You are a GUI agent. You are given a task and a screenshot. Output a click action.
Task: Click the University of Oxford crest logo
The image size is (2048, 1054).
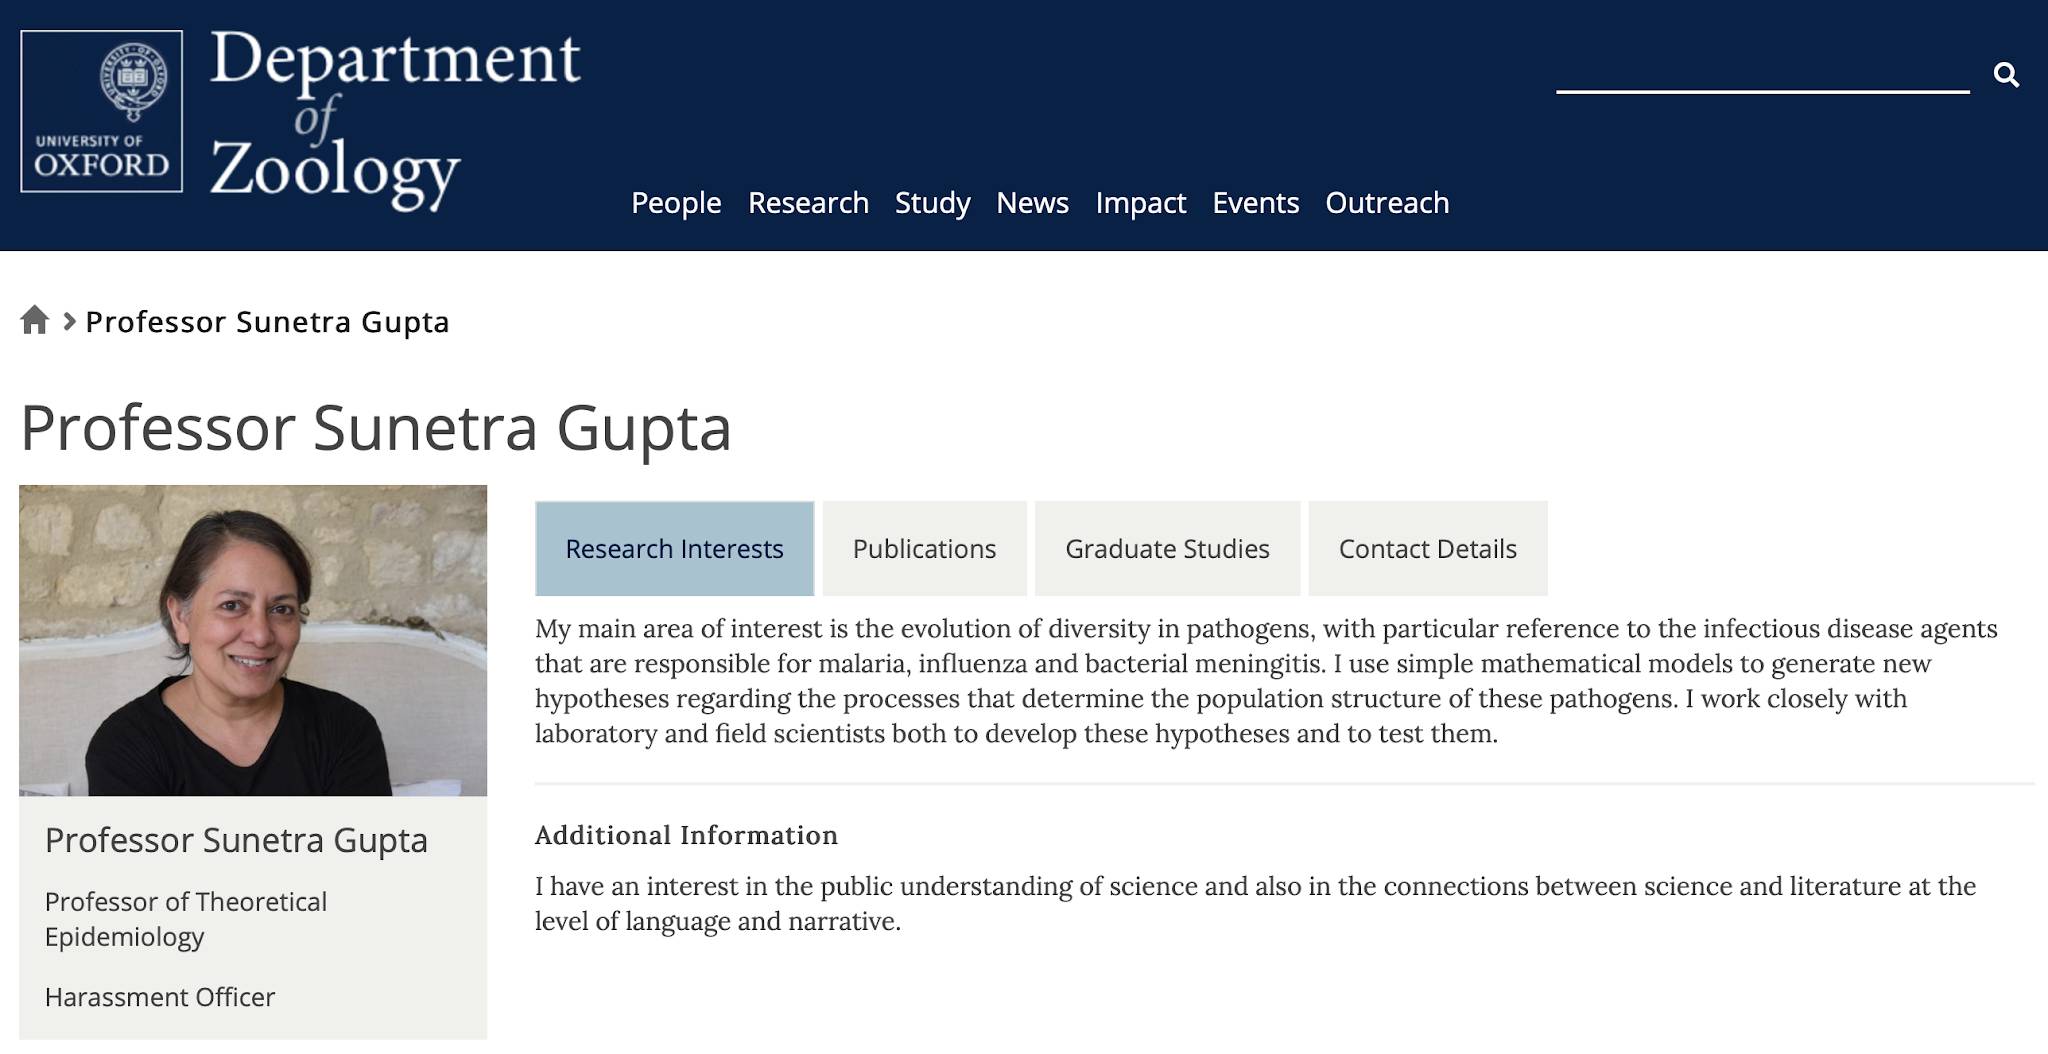tap(102, 111)
